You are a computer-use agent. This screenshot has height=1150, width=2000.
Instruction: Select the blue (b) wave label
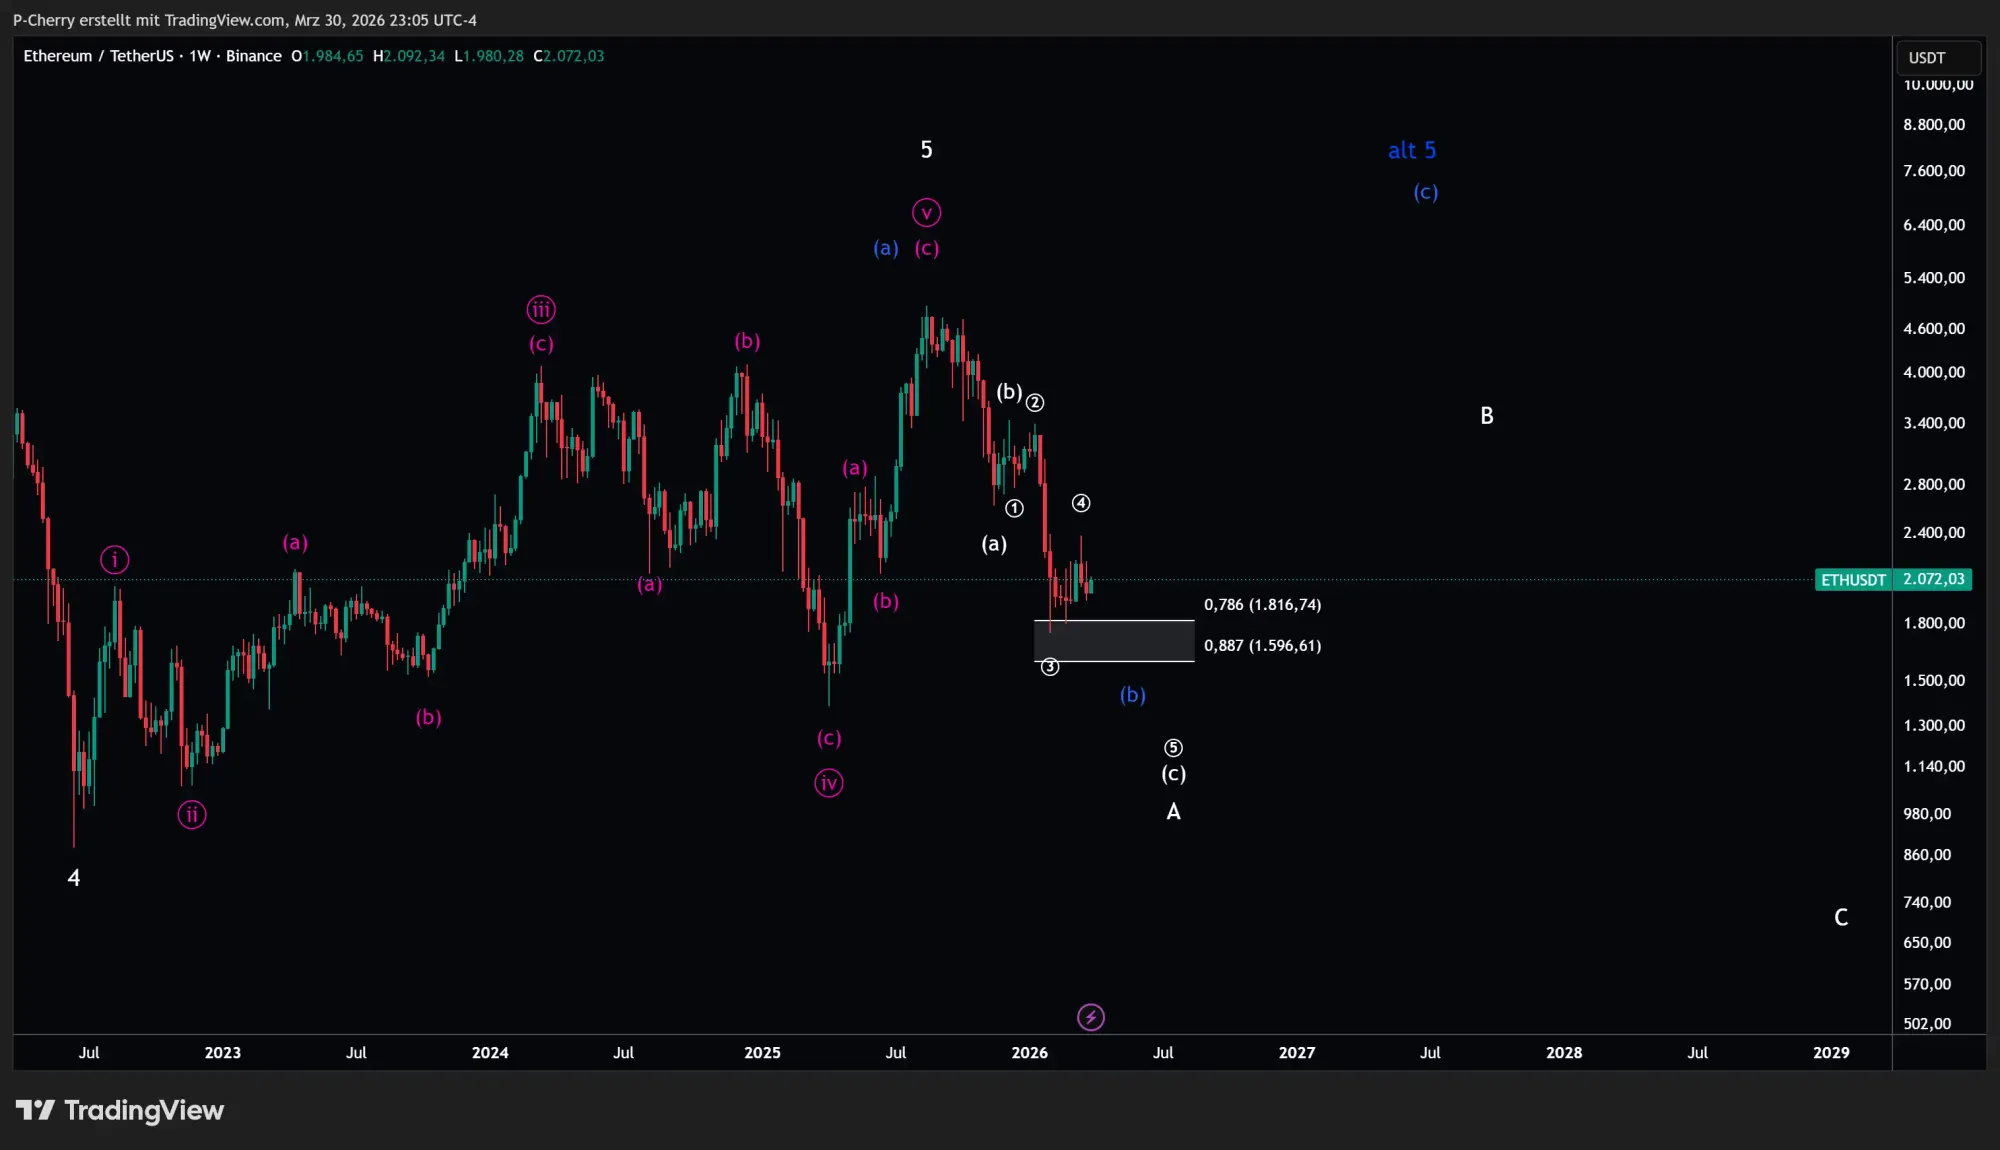tap(1131, 694)
